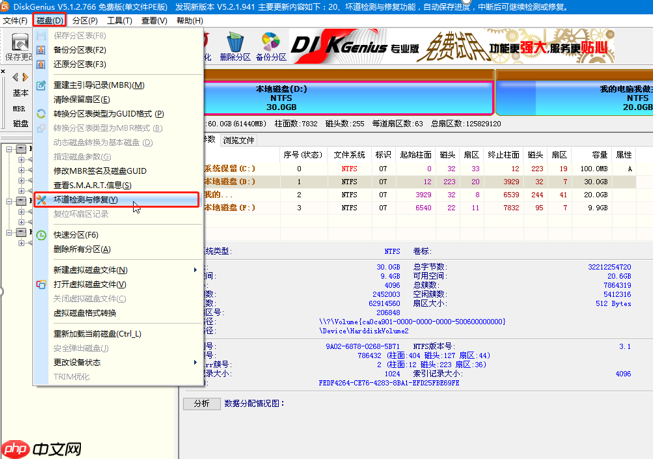This screenshot has width=653, height=459.
Task: Select the 系统保留(C:) partition row
Action: (x=420, y=169)
